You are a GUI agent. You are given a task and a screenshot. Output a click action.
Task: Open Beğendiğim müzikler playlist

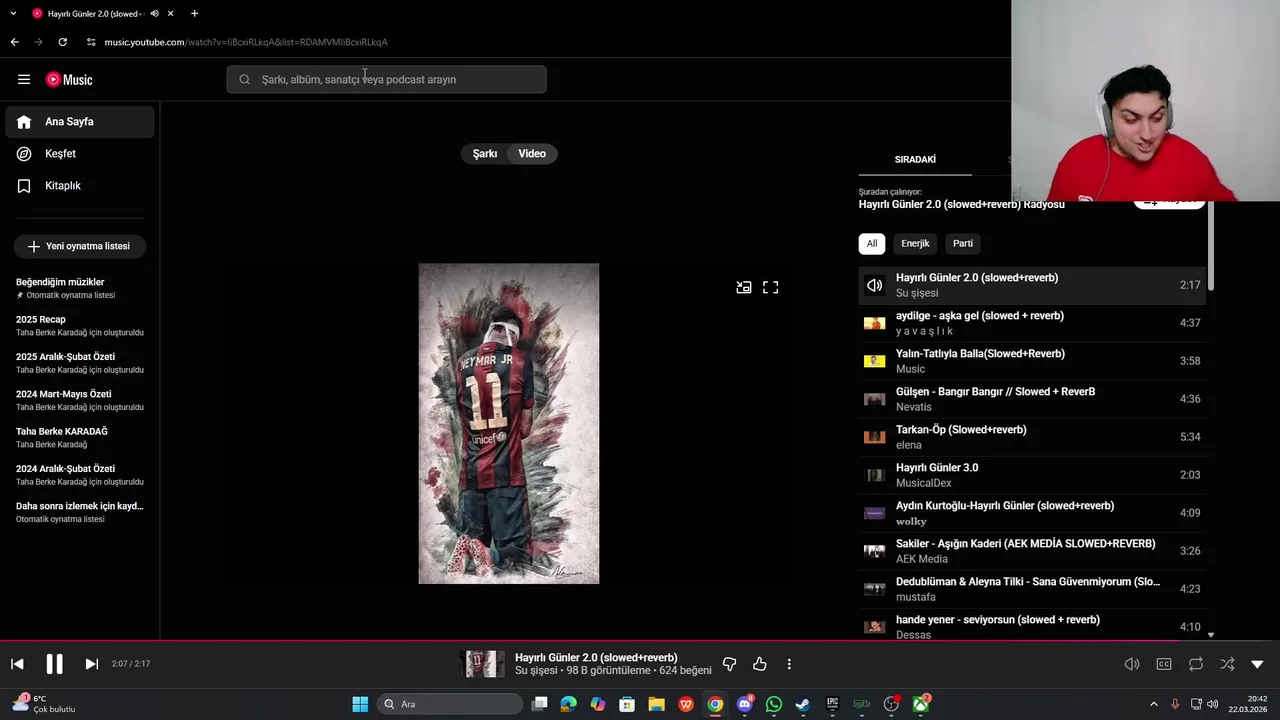pos(80,288)
